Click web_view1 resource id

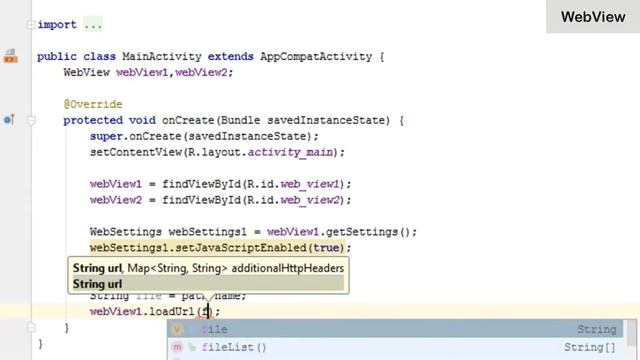(x=310, y=184)
